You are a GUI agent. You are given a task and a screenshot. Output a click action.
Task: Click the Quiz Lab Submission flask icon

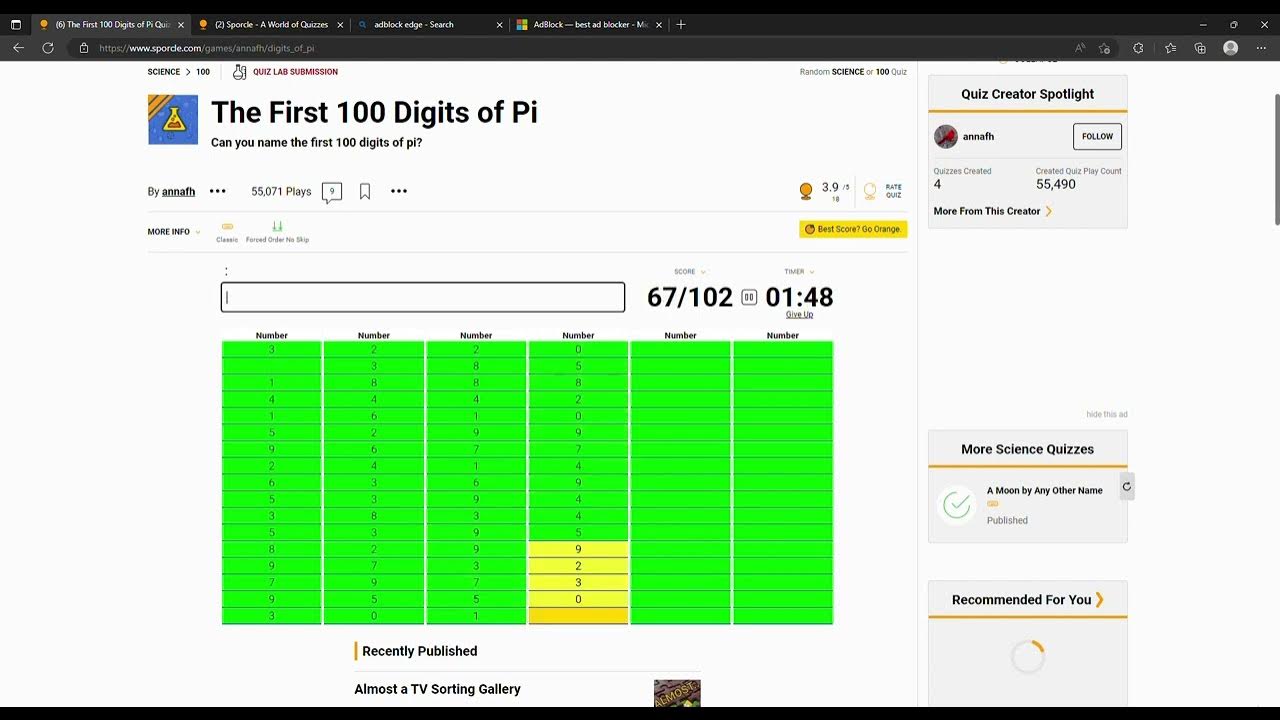(240, 72)
